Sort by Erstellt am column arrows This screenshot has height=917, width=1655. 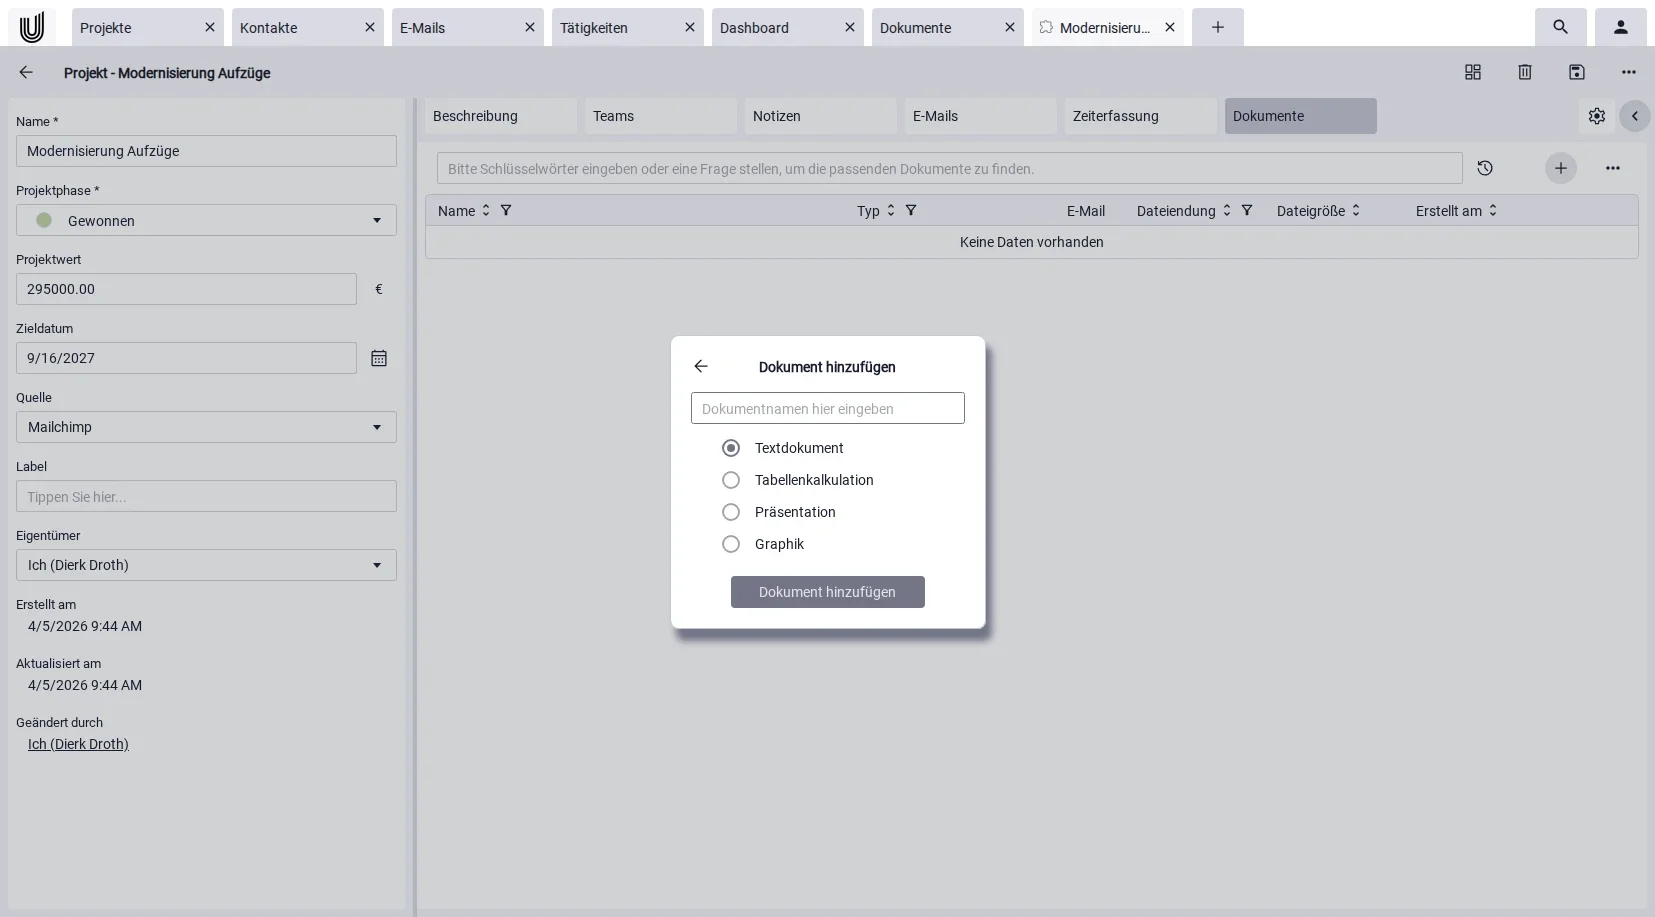point(1493,210)
